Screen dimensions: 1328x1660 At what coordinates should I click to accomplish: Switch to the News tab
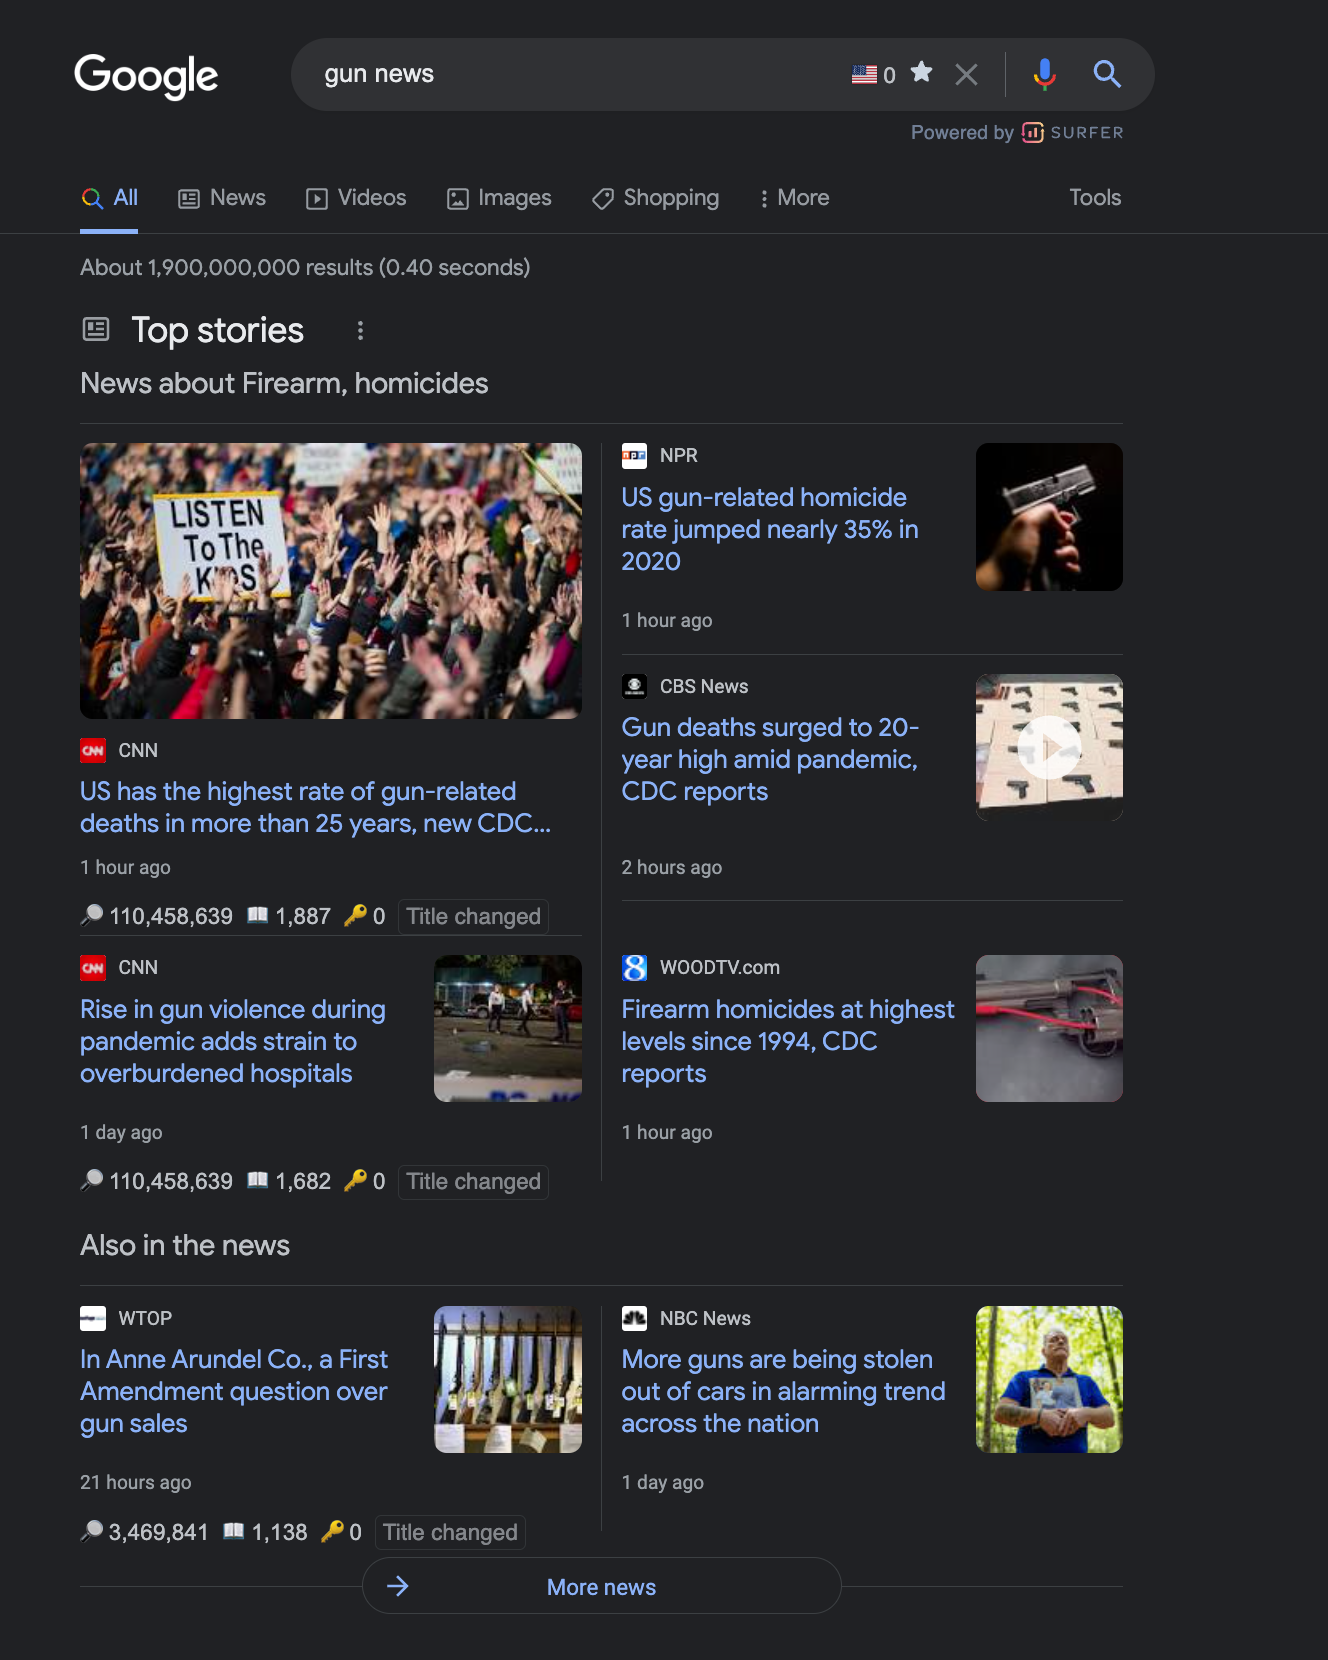tap(222, 198)
